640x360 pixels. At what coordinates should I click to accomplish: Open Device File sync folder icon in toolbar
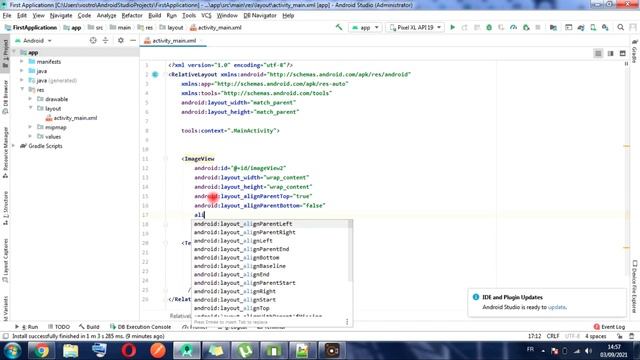[553, 27]
